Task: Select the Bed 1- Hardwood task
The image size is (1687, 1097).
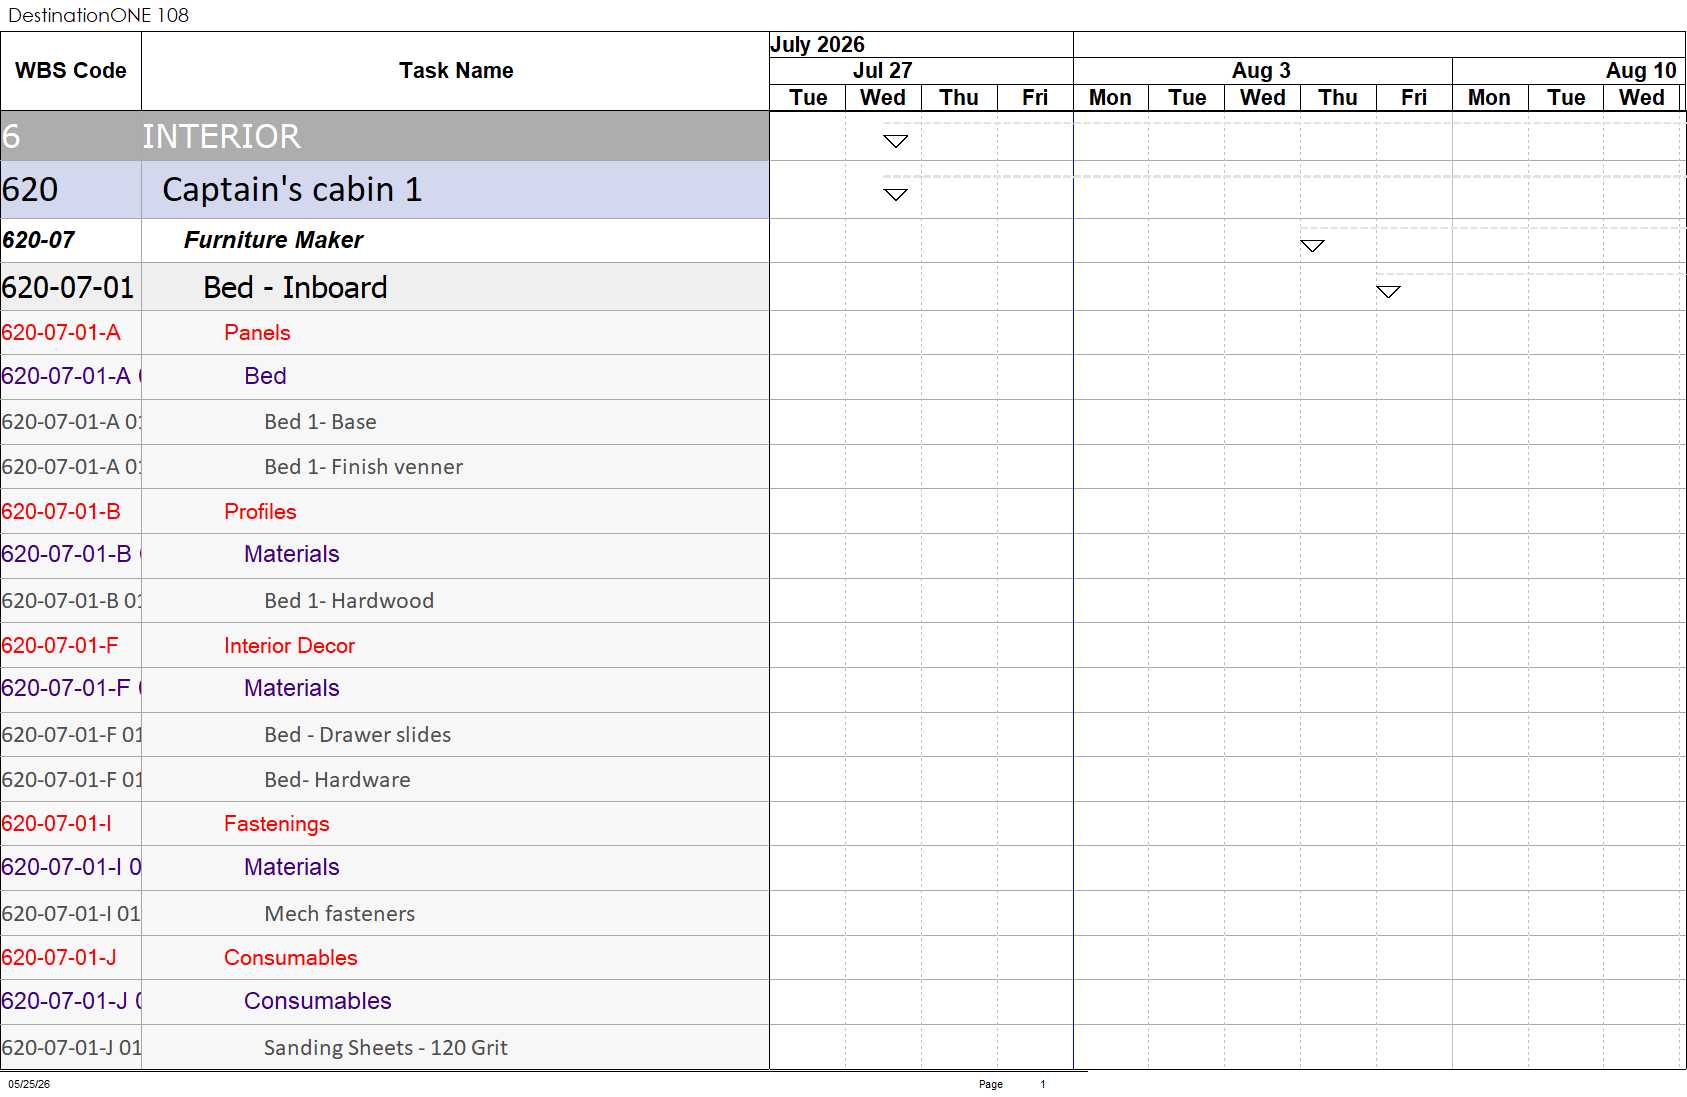Action: 349,601
